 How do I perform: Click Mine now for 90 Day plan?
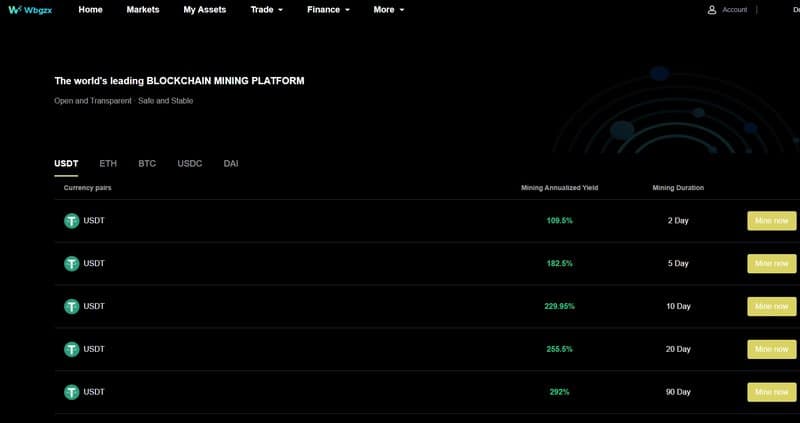[x=771, y=392]
